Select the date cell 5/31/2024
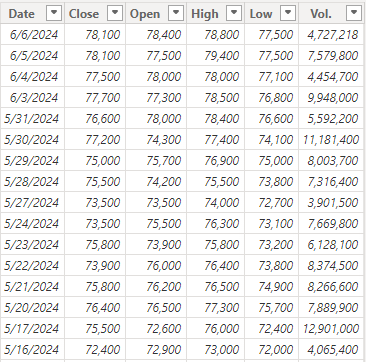Screen dimensions: 366x362 tap(32, 118)
